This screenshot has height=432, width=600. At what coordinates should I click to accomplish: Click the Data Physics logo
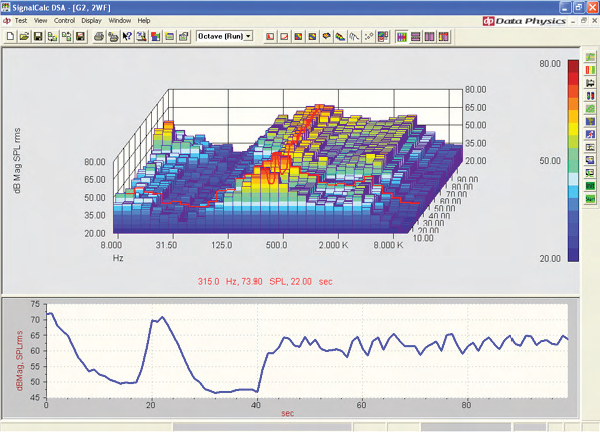point(524,20)
